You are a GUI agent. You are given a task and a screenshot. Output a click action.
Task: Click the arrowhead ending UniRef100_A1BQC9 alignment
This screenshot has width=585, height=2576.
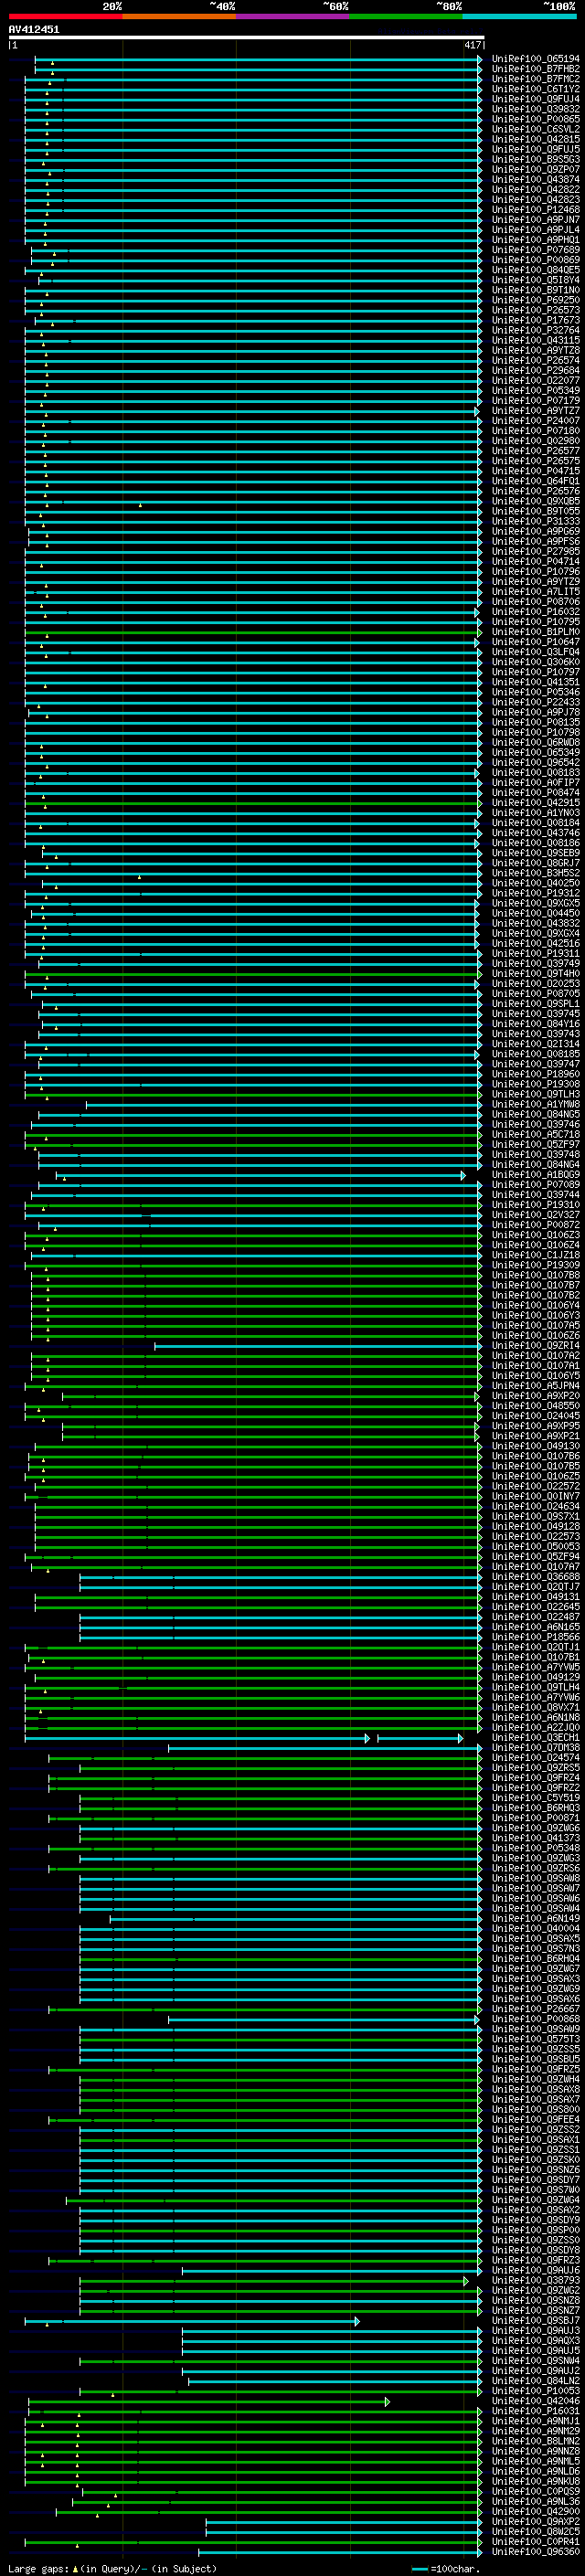(x=463, y=1175)
